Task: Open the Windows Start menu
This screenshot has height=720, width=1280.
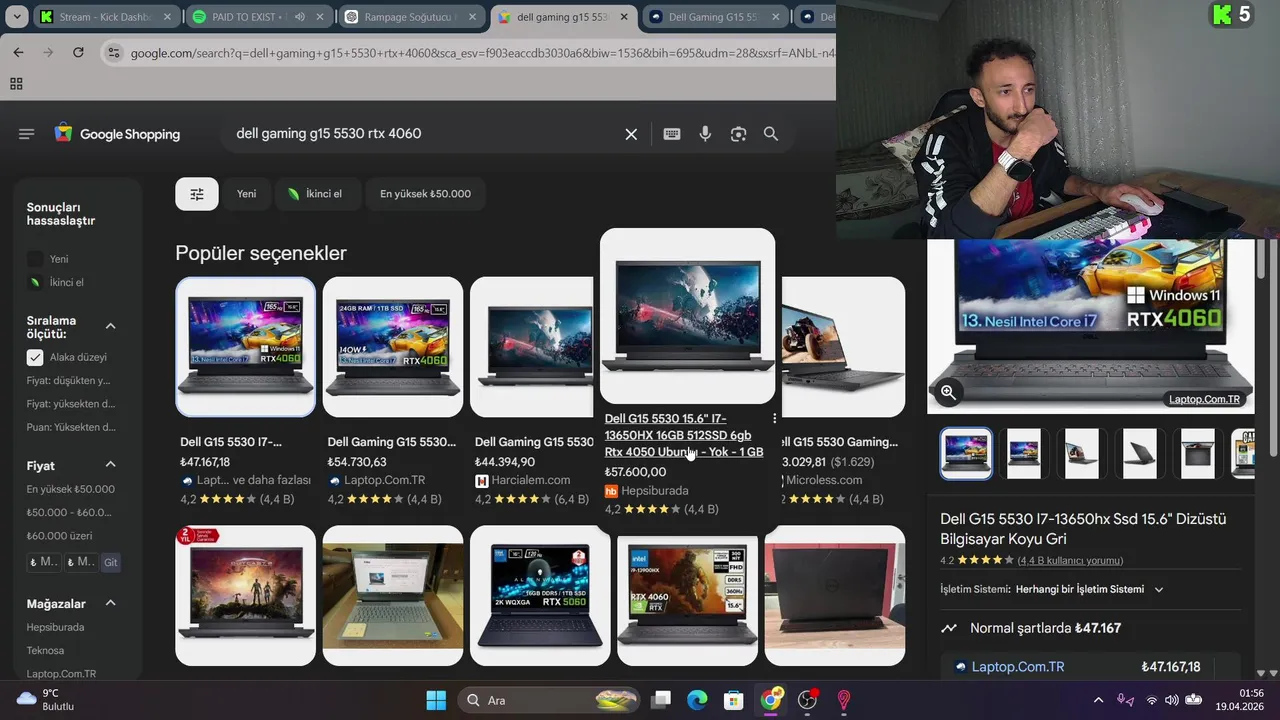Action: click(x=436, y=700)
